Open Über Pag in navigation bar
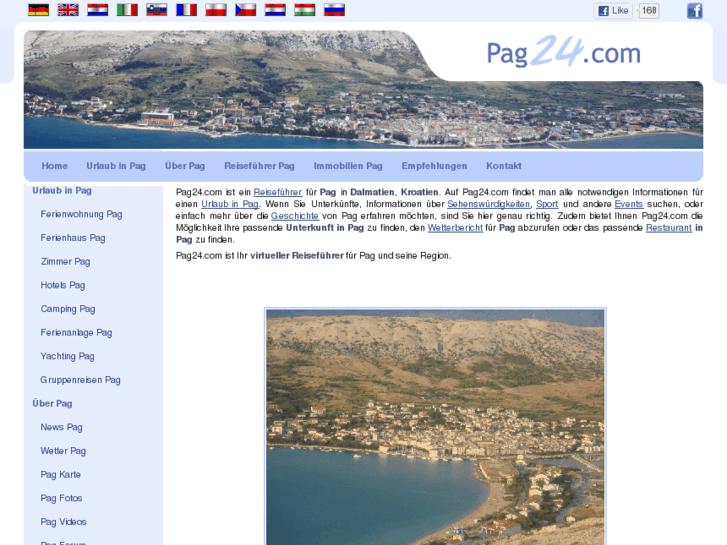This screenshot has height=545, width=727. pyautogui.click(x=185, y=166)
